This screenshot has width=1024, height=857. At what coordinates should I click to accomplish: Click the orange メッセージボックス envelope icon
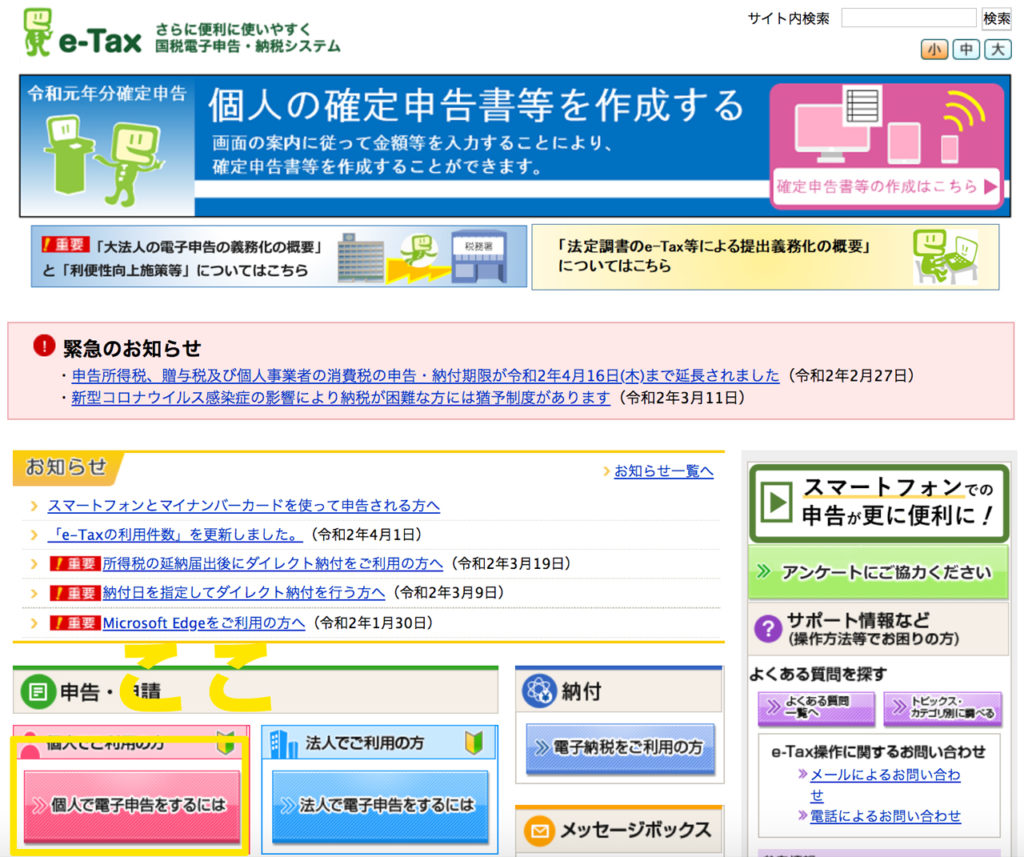click(539, 830)
